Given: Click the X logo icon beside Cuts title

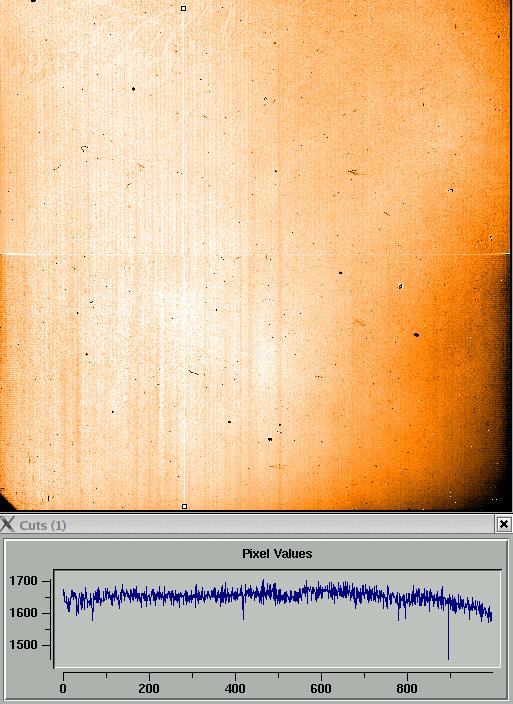Looking at the screenshot, I should pos(8,524).
